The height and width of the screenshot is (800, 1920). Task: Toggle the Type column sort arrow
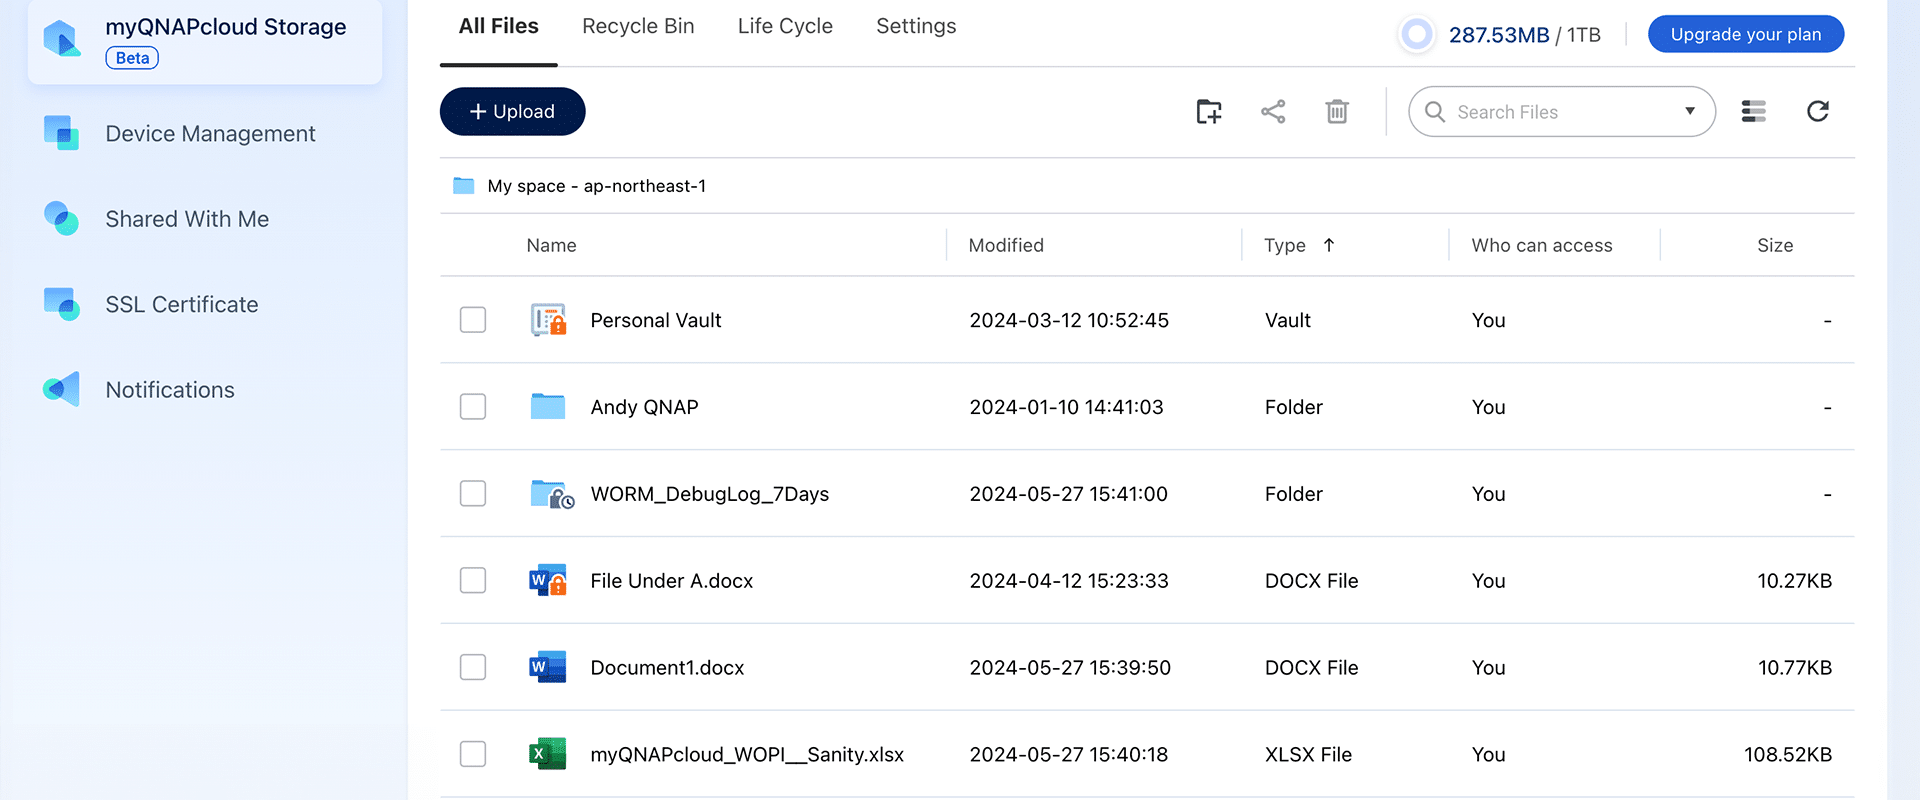pos(1329,245)
